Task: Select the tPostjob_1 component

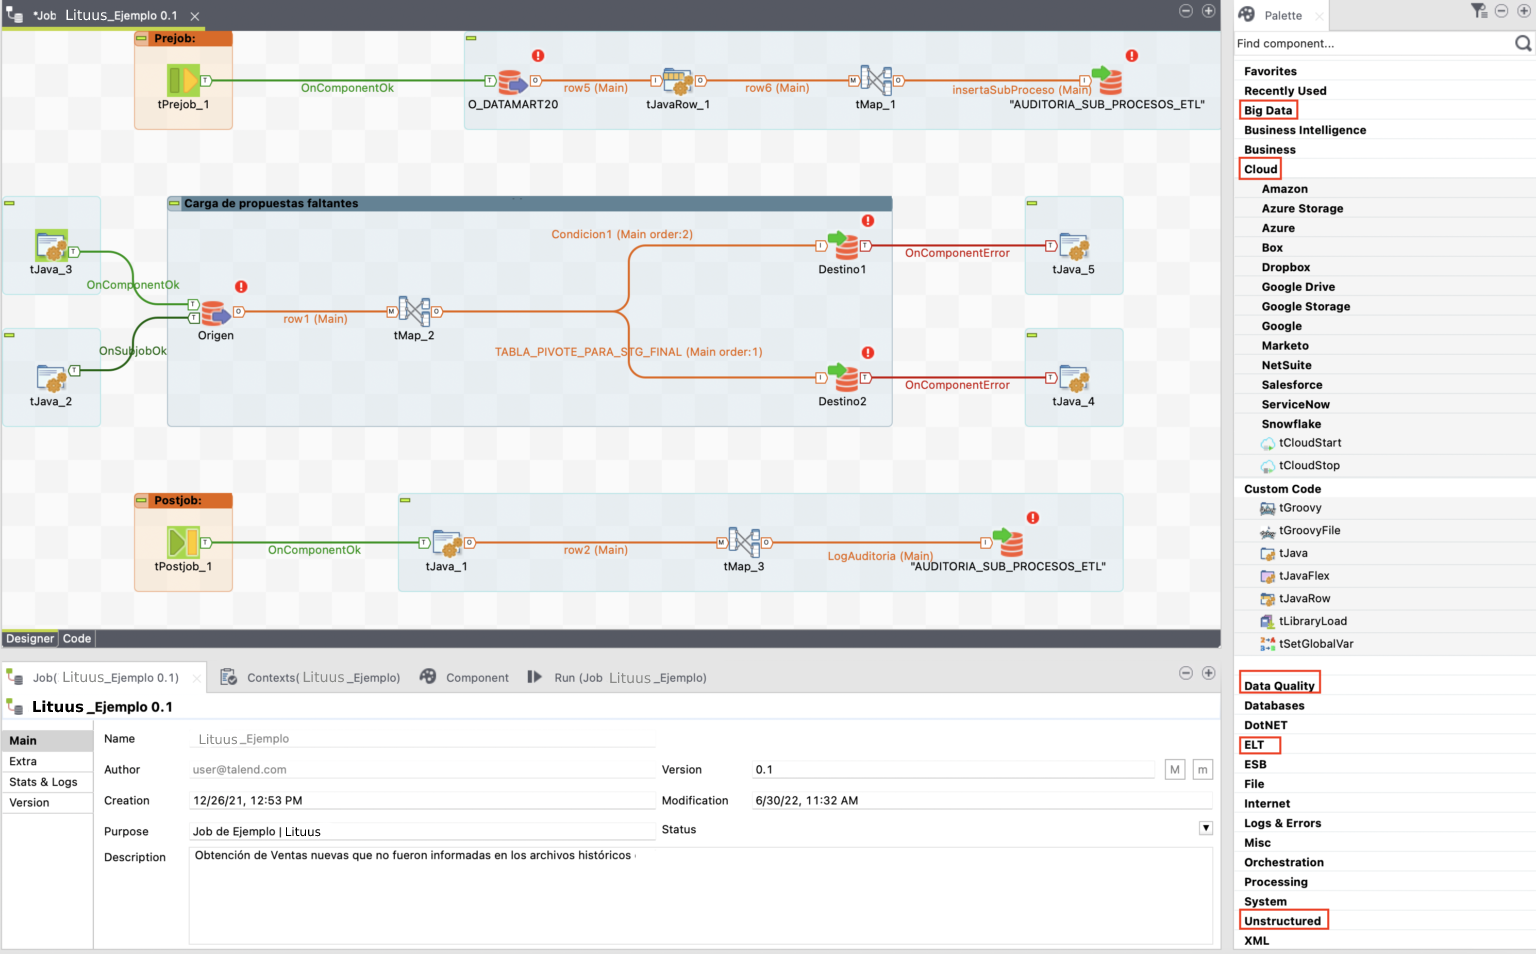Action: (183, 543)
